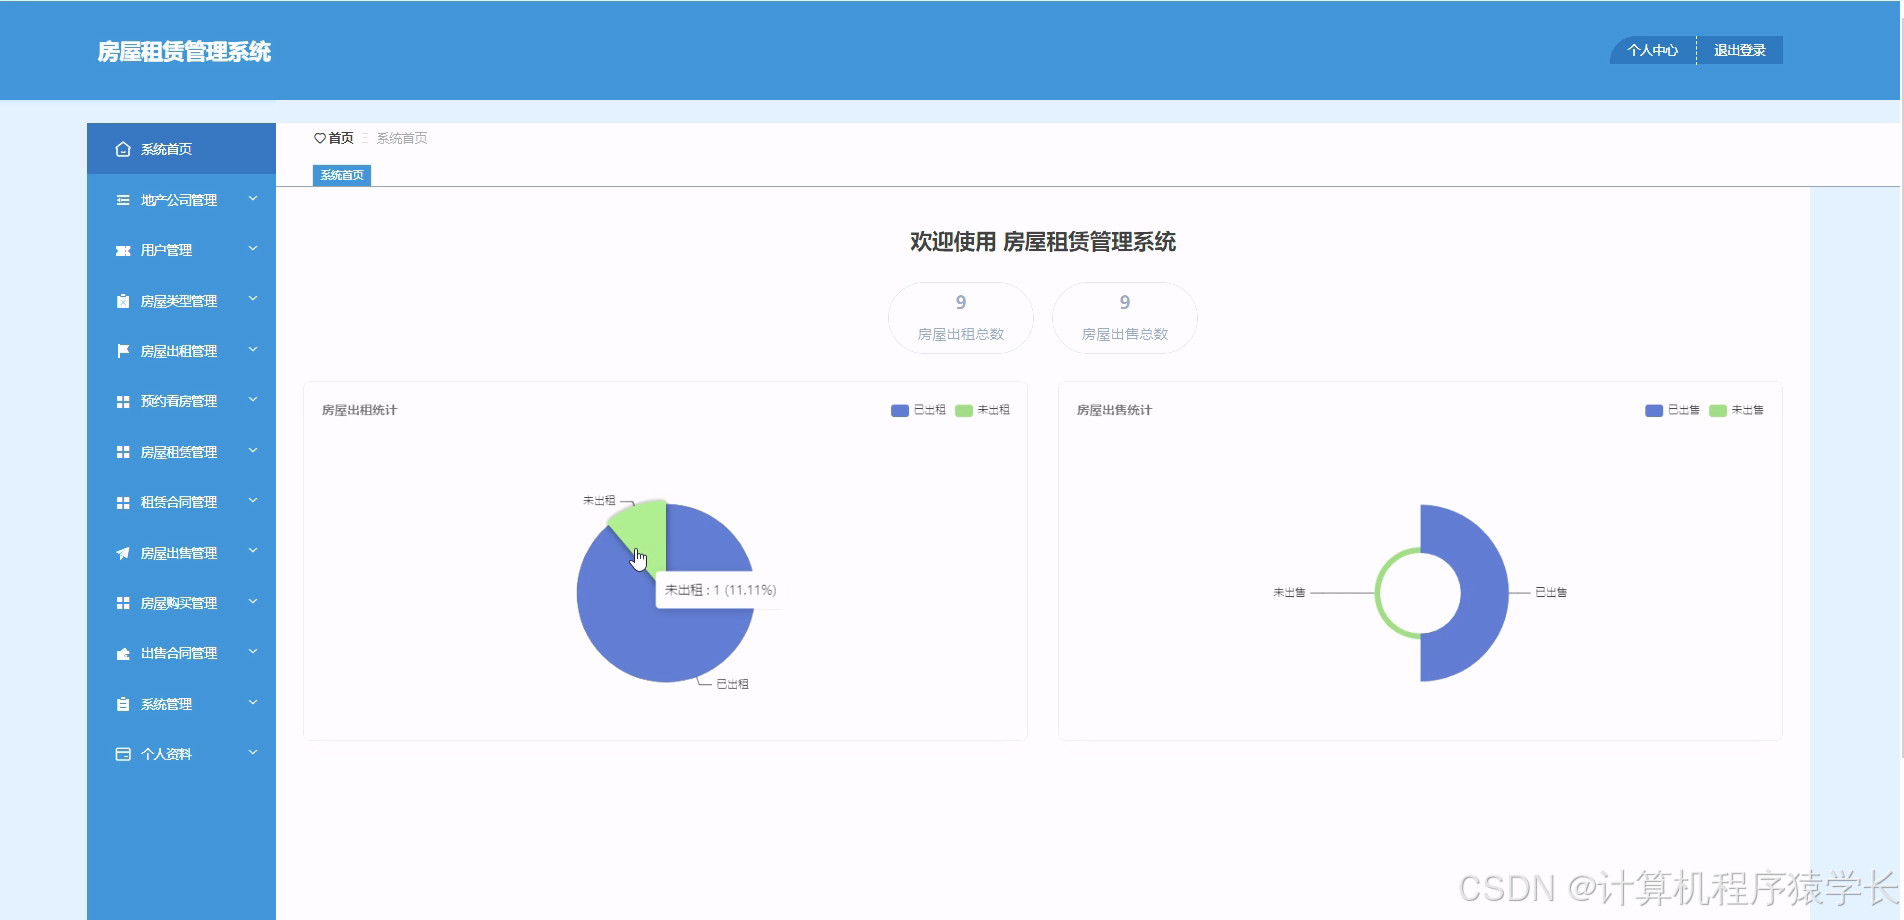Expand the 房屋类型管理 chevron
The image size is (1904, 920).
253,299
